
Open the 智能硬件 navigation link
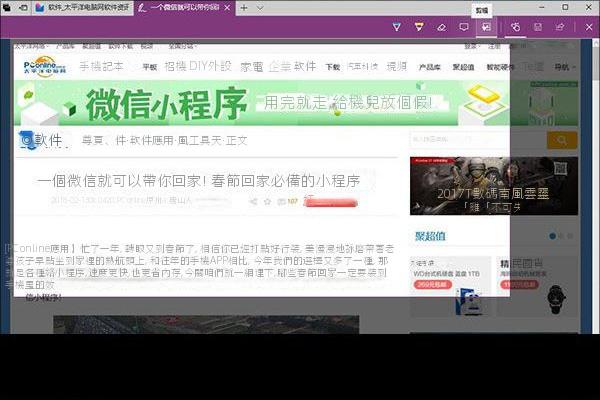tap(500, 67)
